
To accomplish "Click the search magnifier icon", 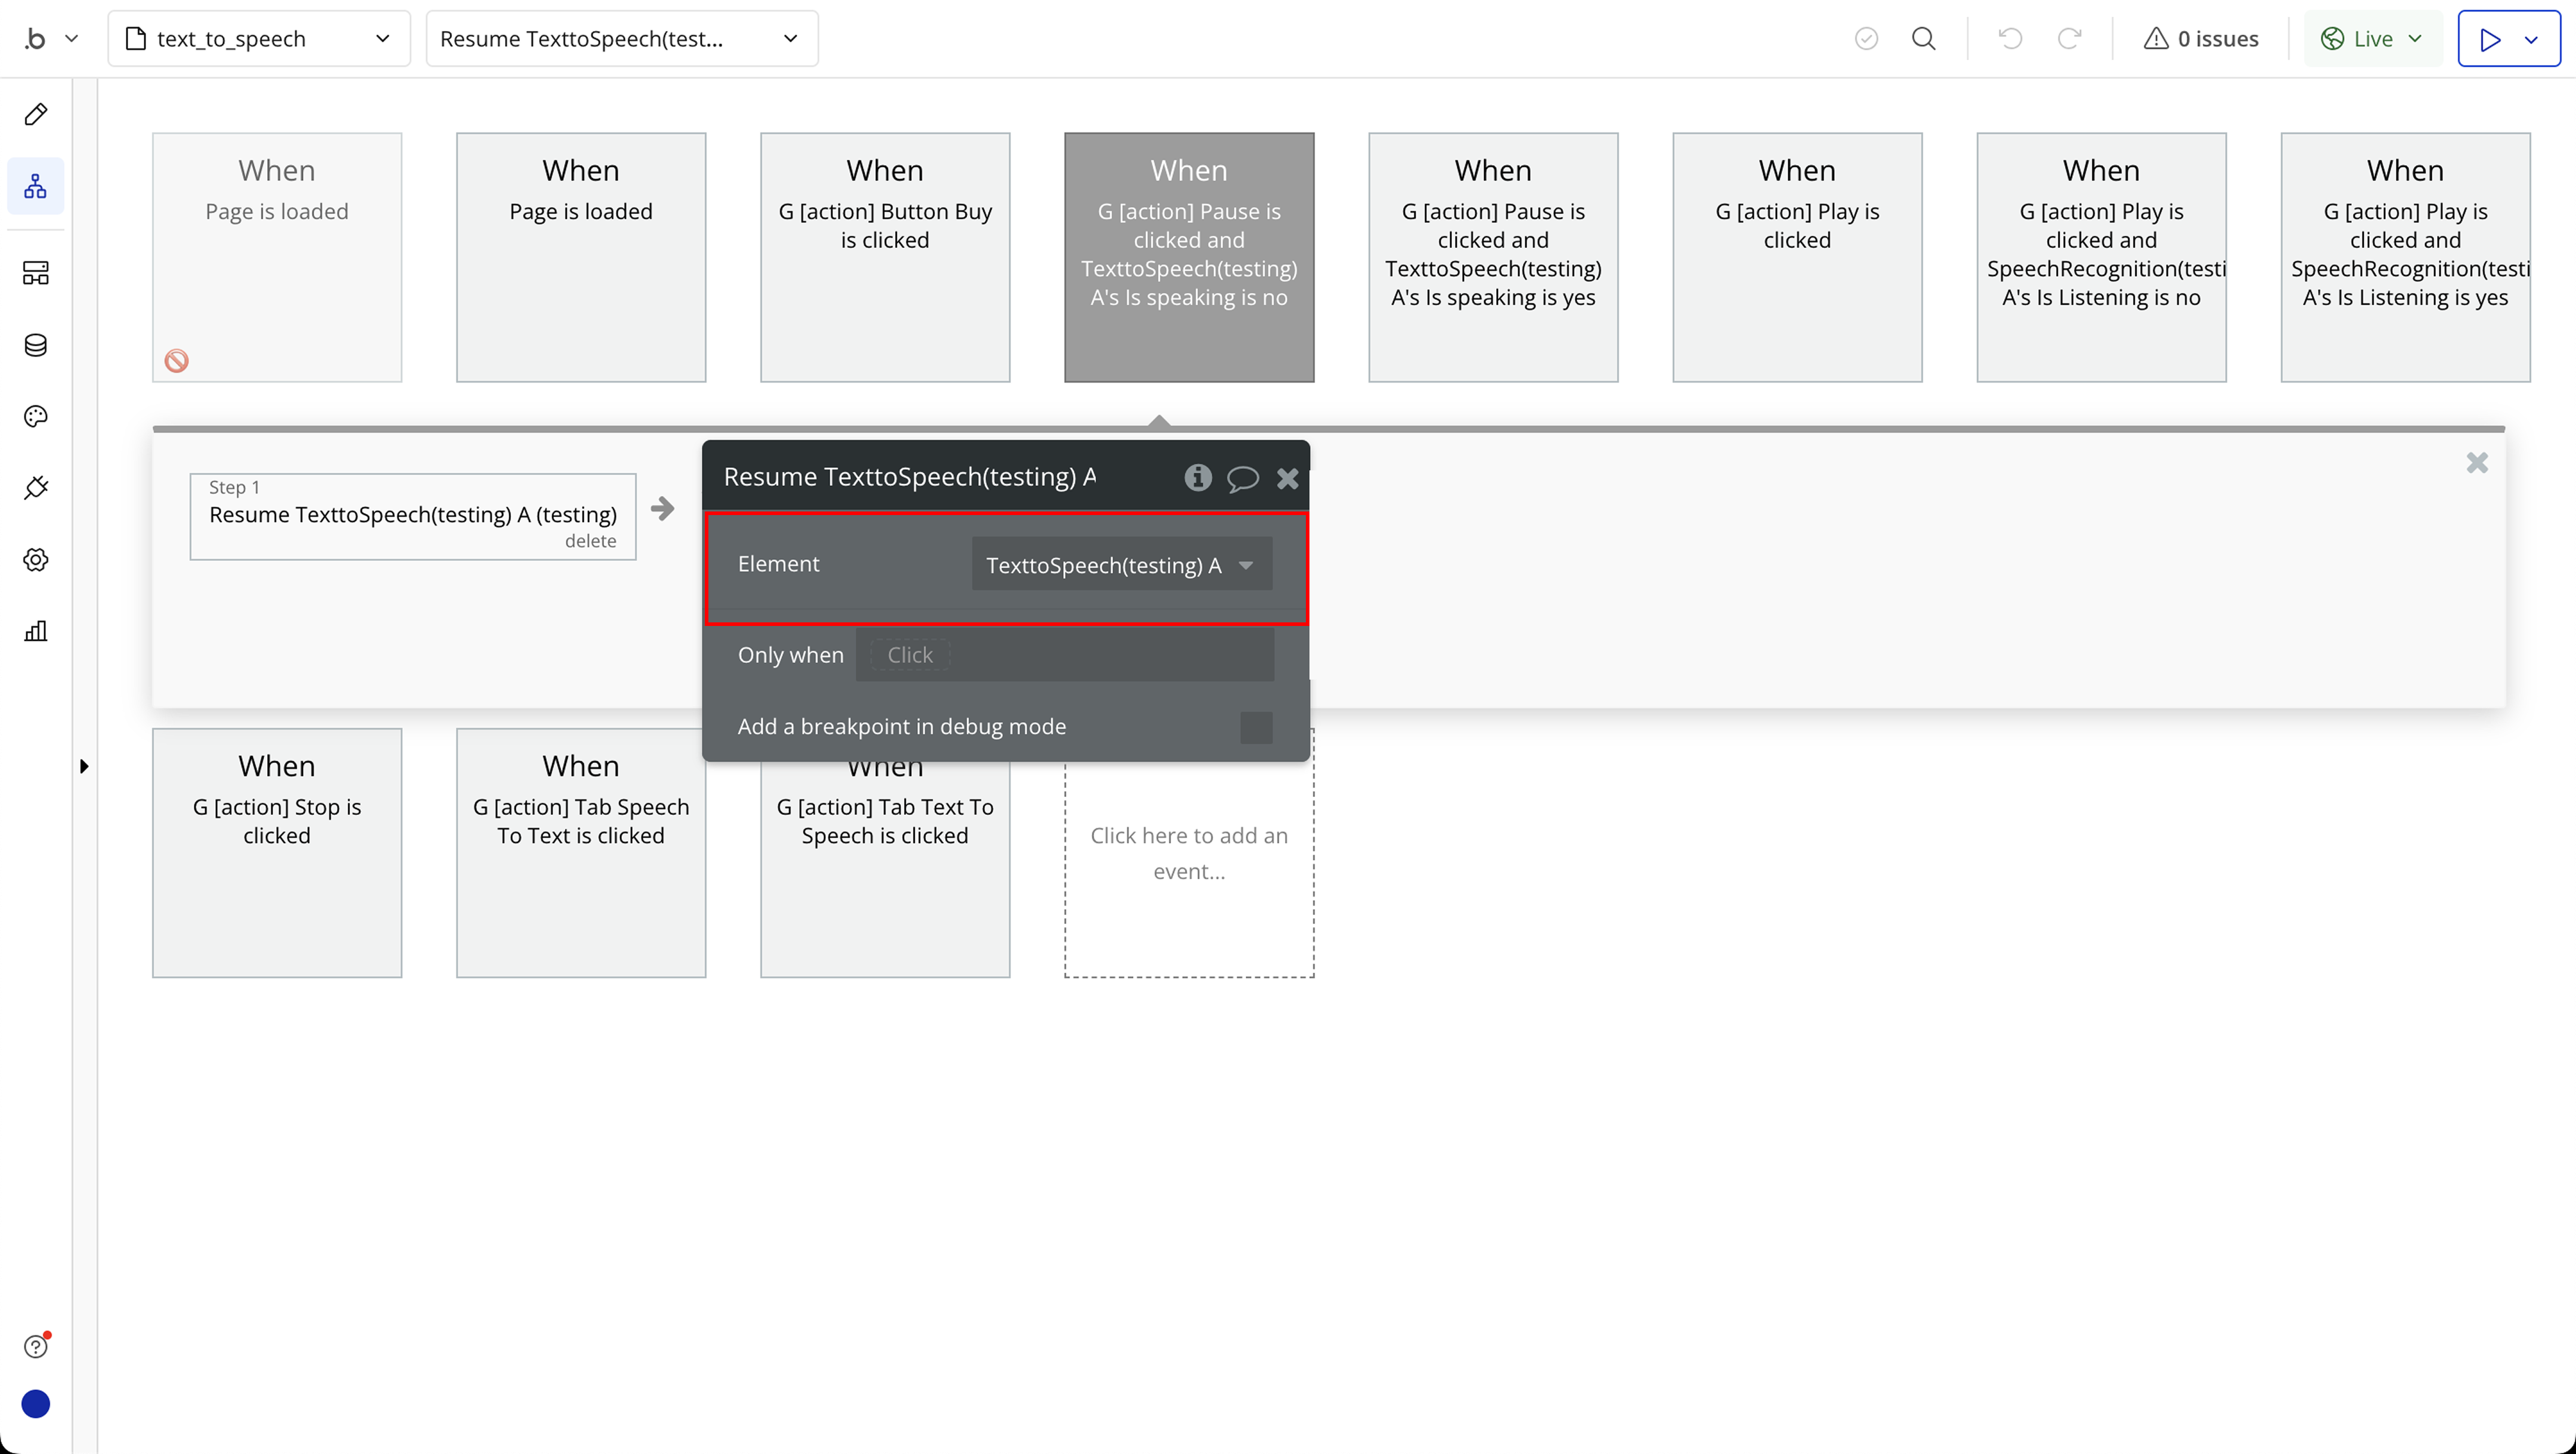I will click(x=1923, y=39).
